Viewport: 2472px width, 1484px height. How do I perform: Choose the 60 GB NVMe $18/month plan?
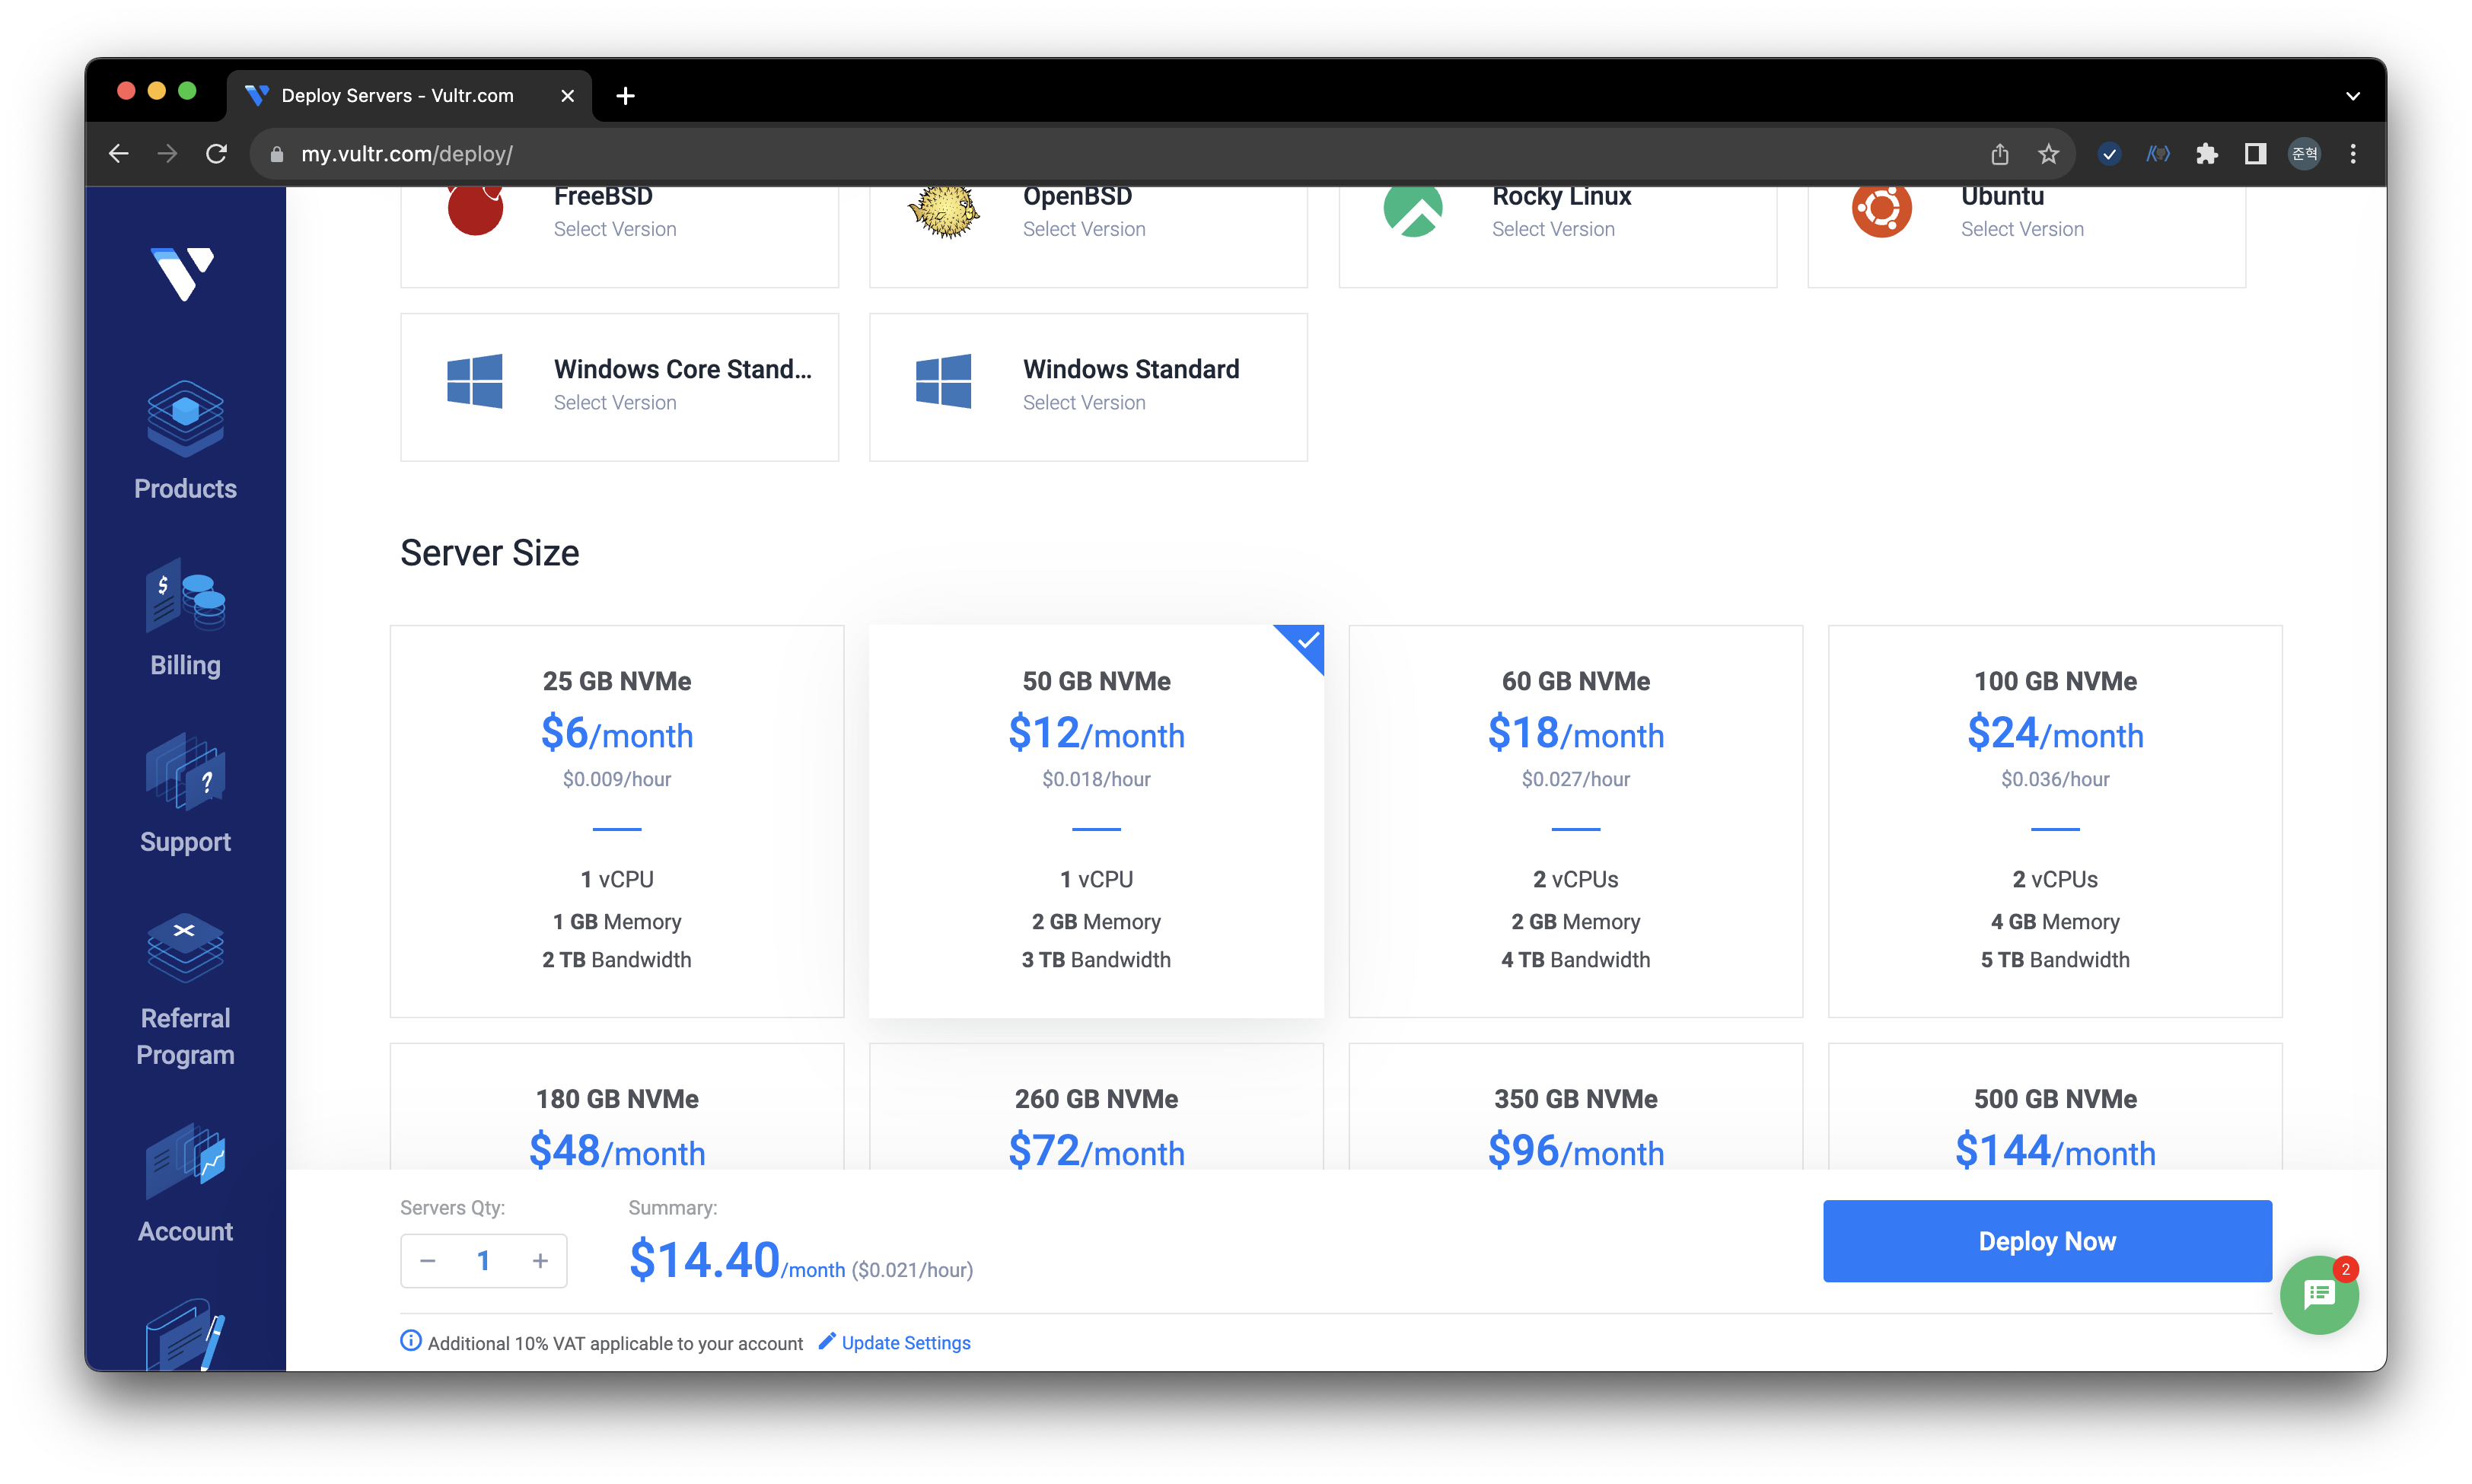click(x=1576, y=821)
